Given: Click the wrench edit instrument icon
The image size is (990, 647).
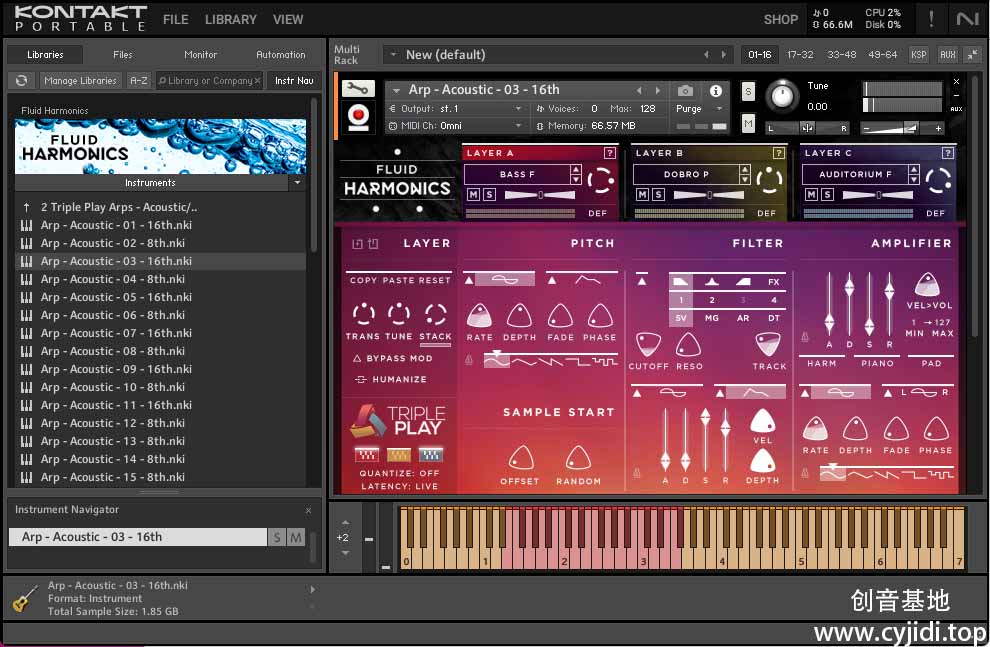Looking at the screenshot, I should (358, 88).
